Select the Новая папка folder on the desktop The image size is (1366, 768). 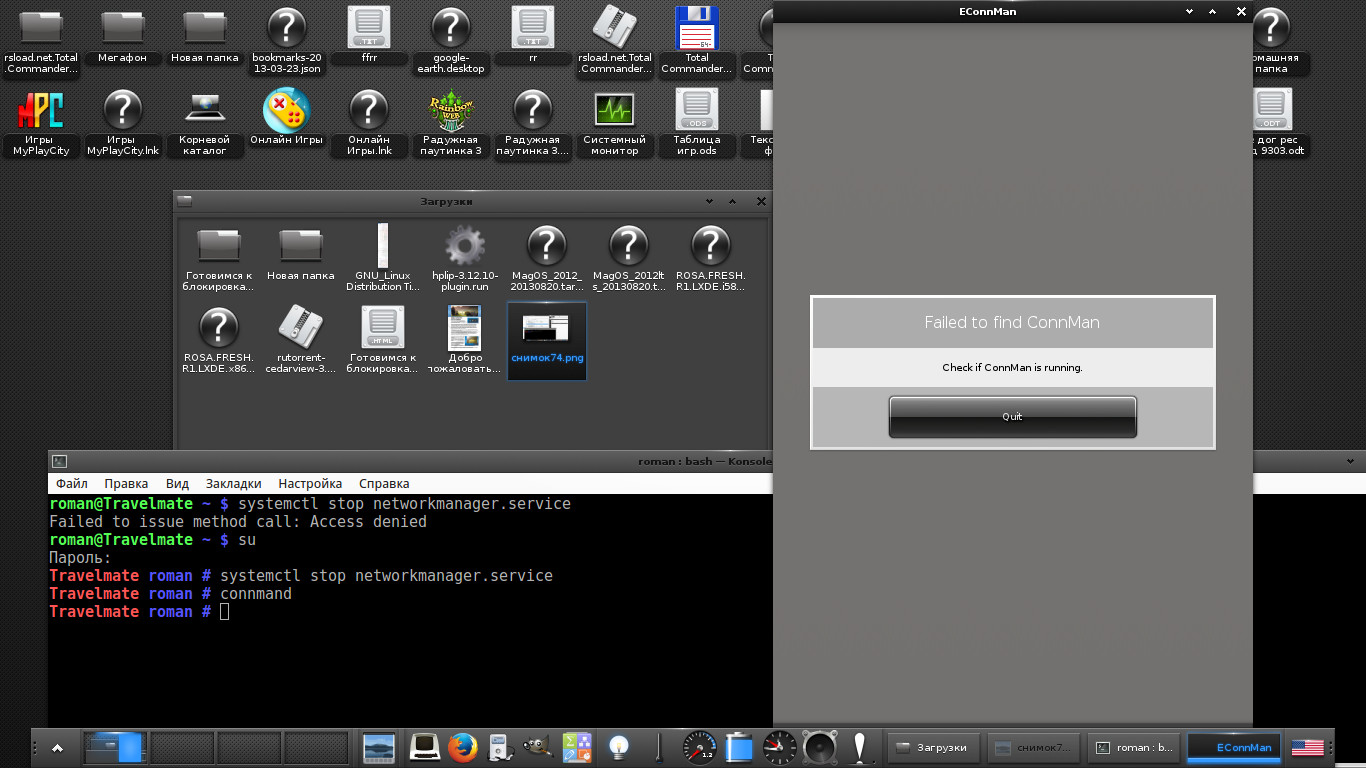[x=205, y=37]
